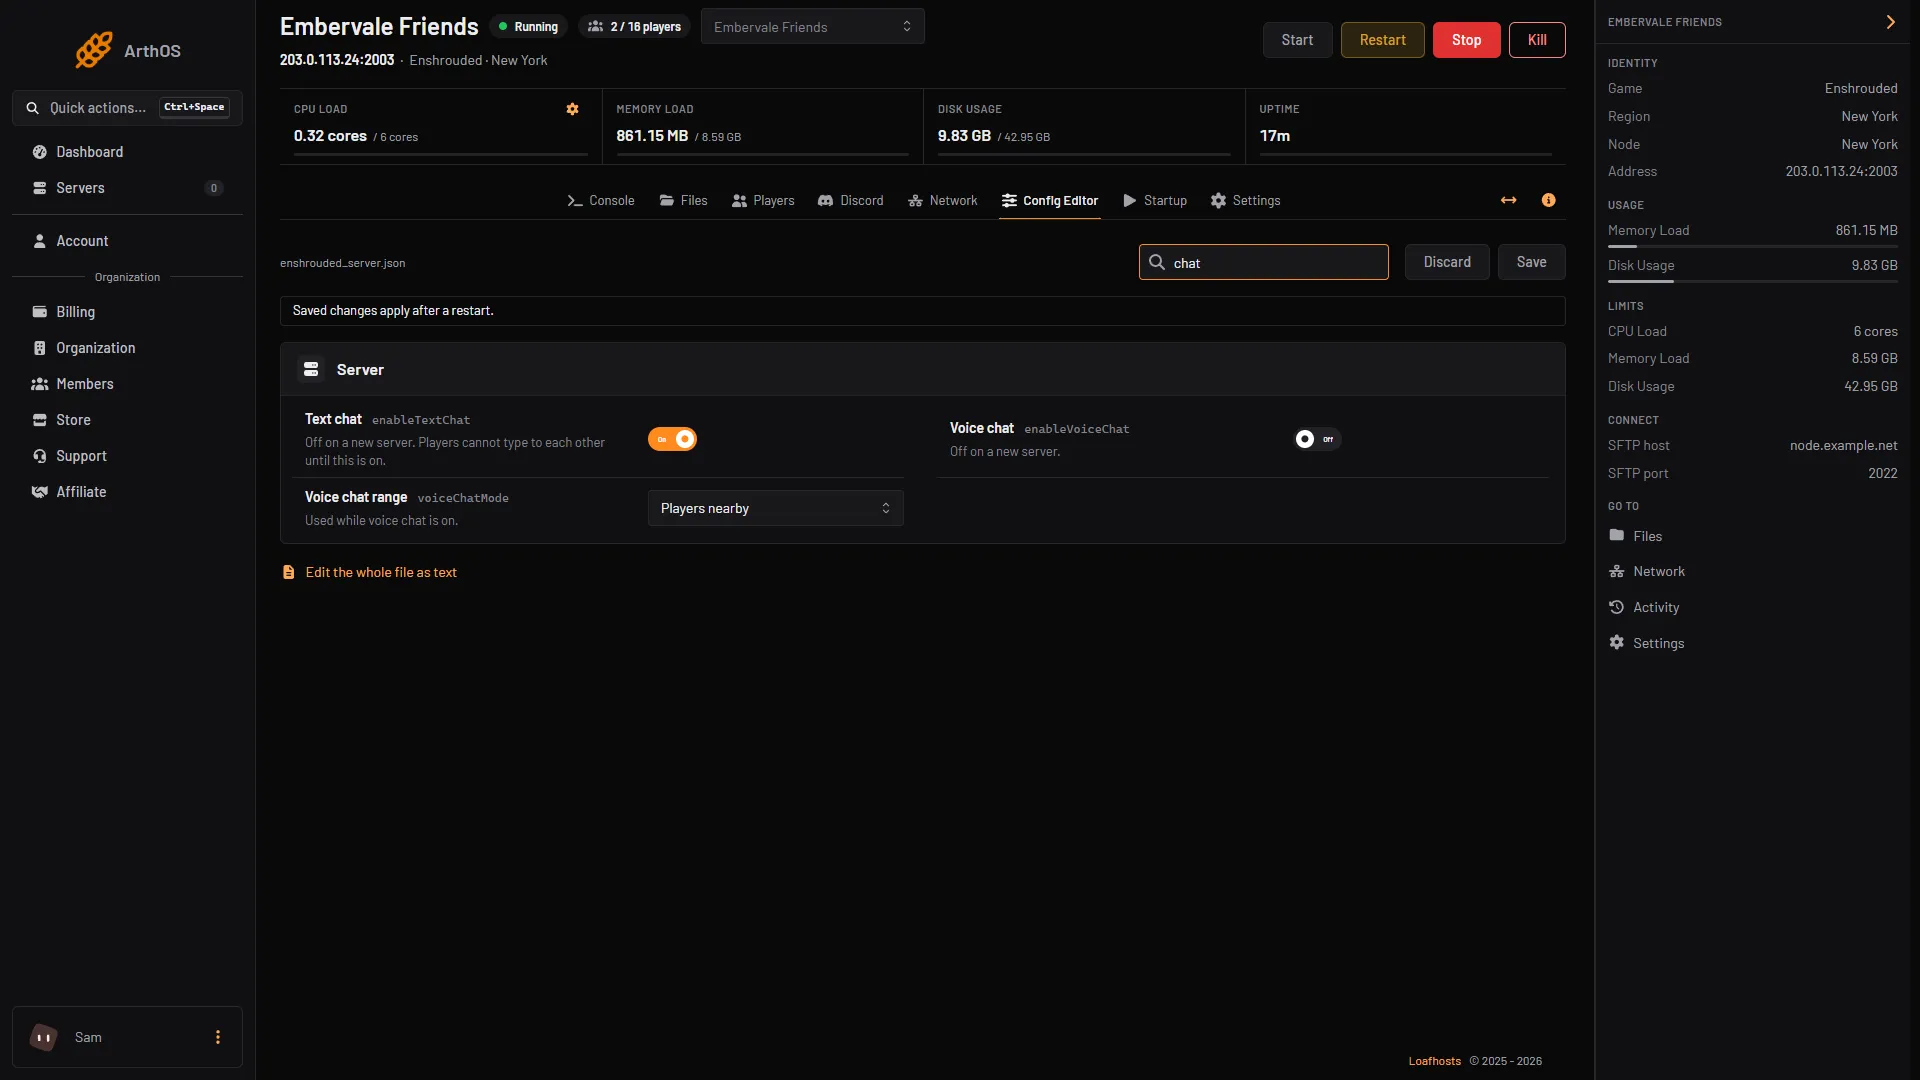Click the document icon beside Edit whole file
The width and height of the screenshot is (1920, 1080).
pos(289,572)
